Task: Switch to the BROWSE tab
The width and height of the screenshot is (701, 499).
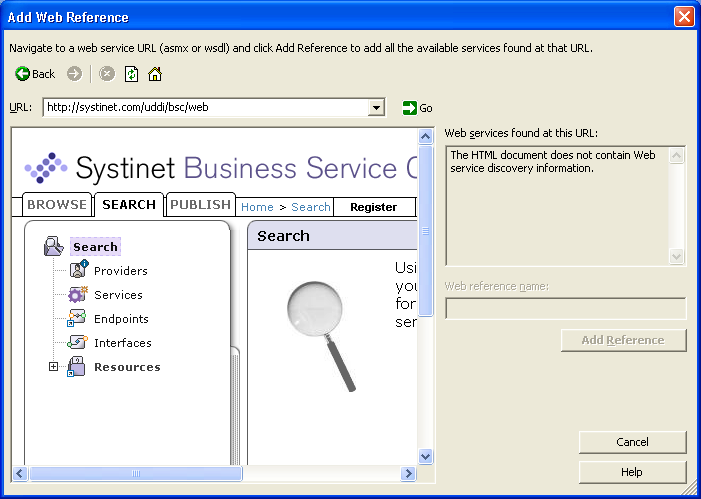Action: [57, 205]
